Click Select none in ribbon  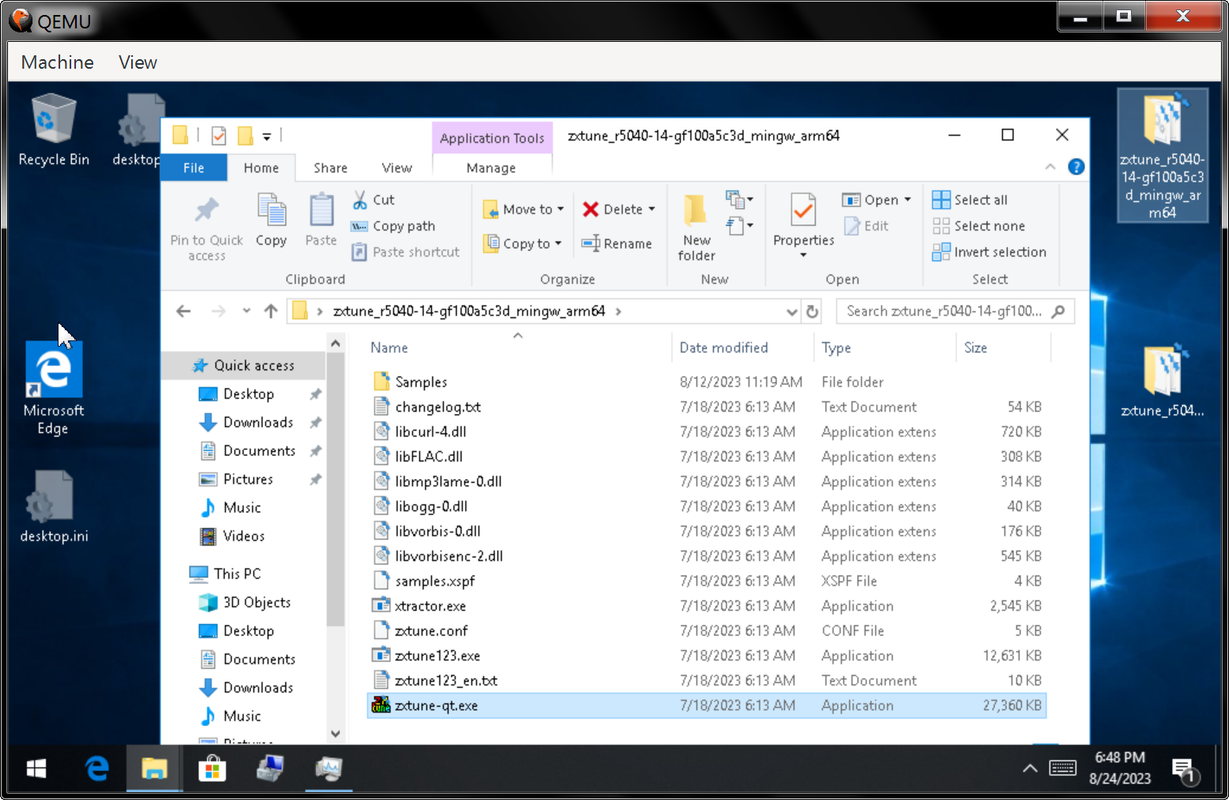[979, 226]
